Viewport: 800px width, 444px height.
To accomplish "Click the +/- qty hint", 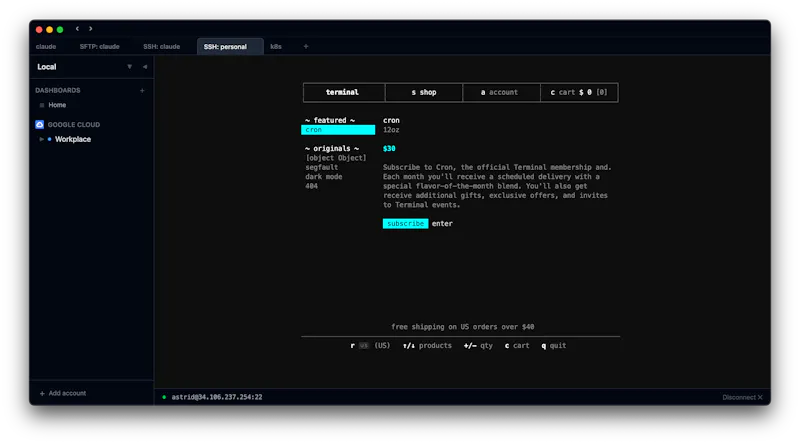I will coord(479,346).
